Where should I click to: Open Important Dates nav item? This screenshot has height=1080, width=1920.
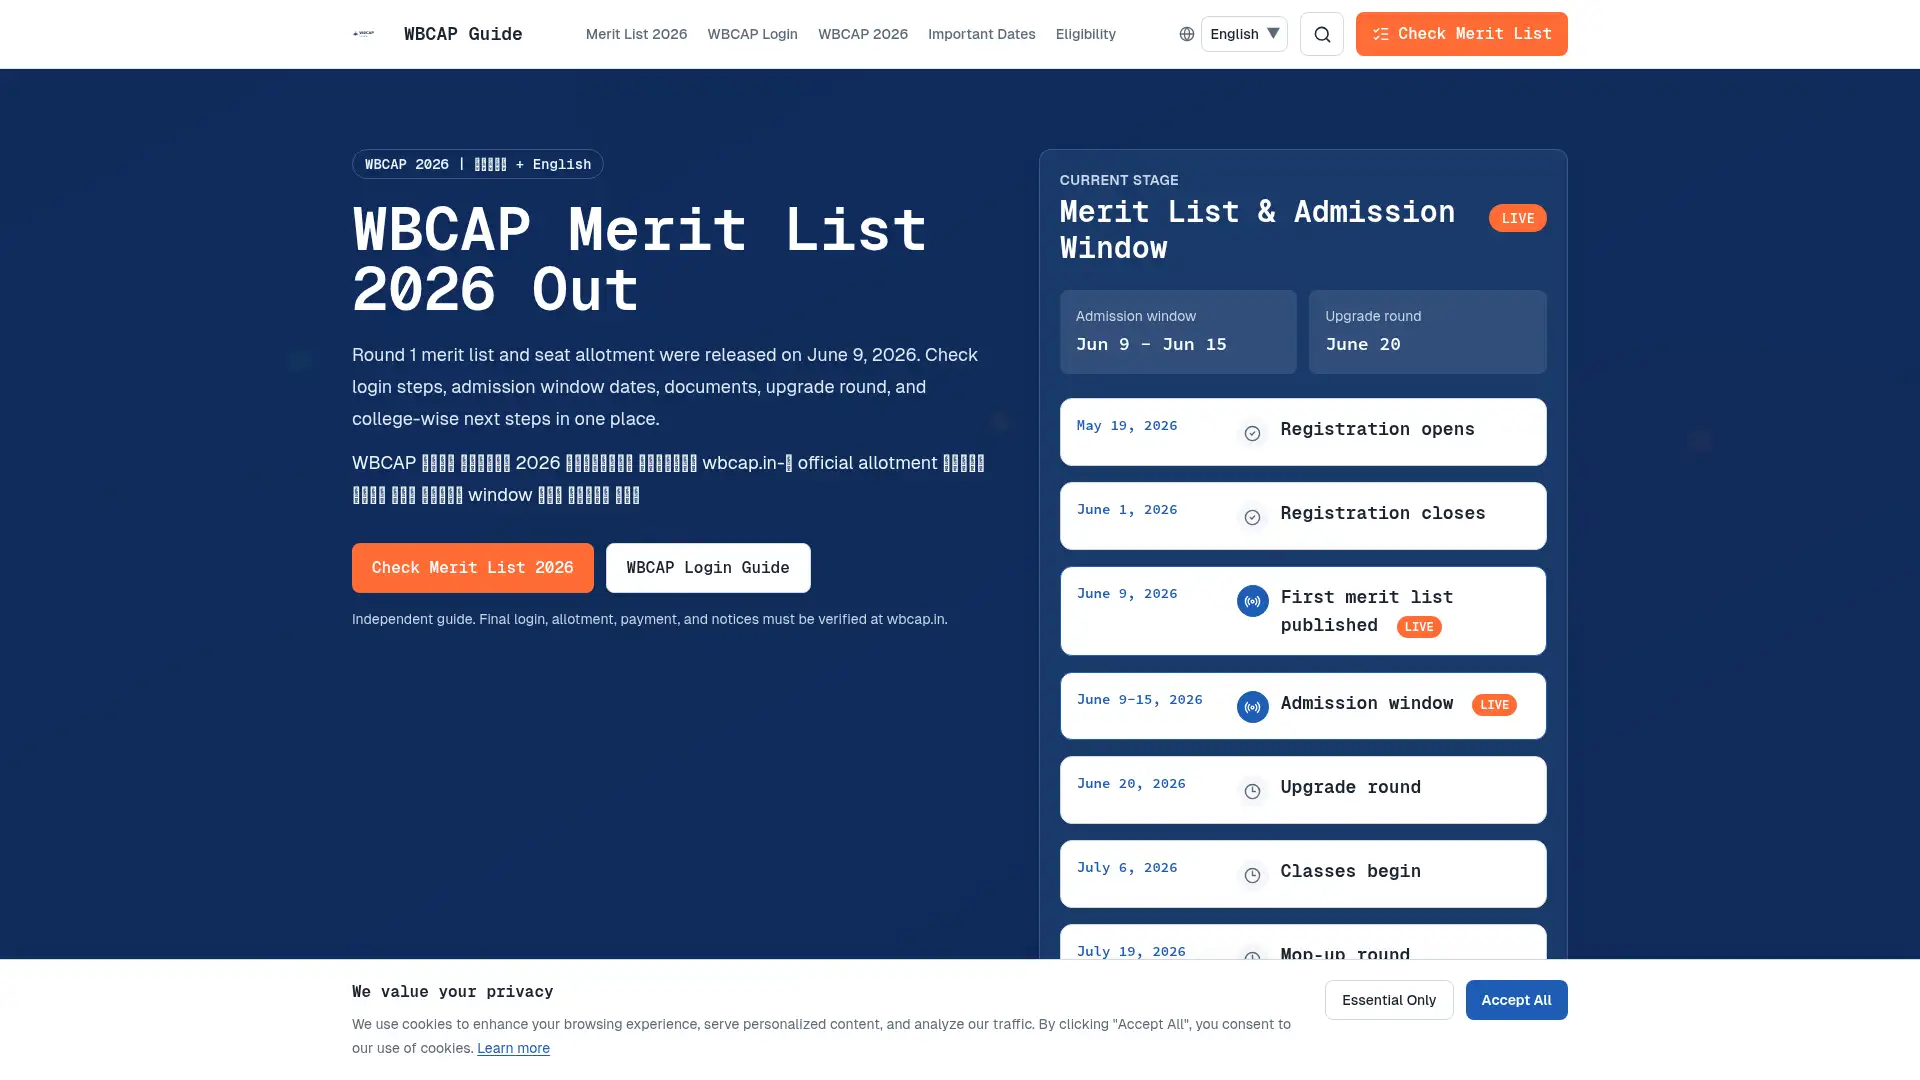coord(981,34)
